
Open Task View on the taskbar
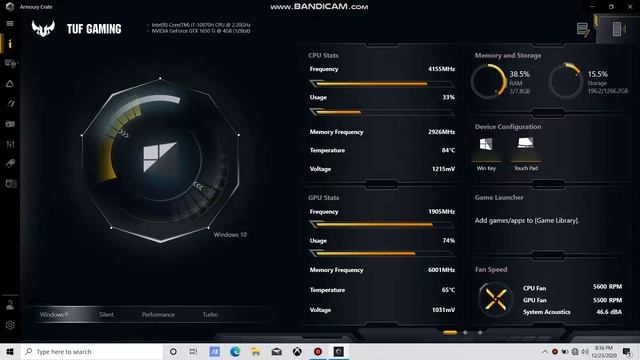tap(193, 351)
